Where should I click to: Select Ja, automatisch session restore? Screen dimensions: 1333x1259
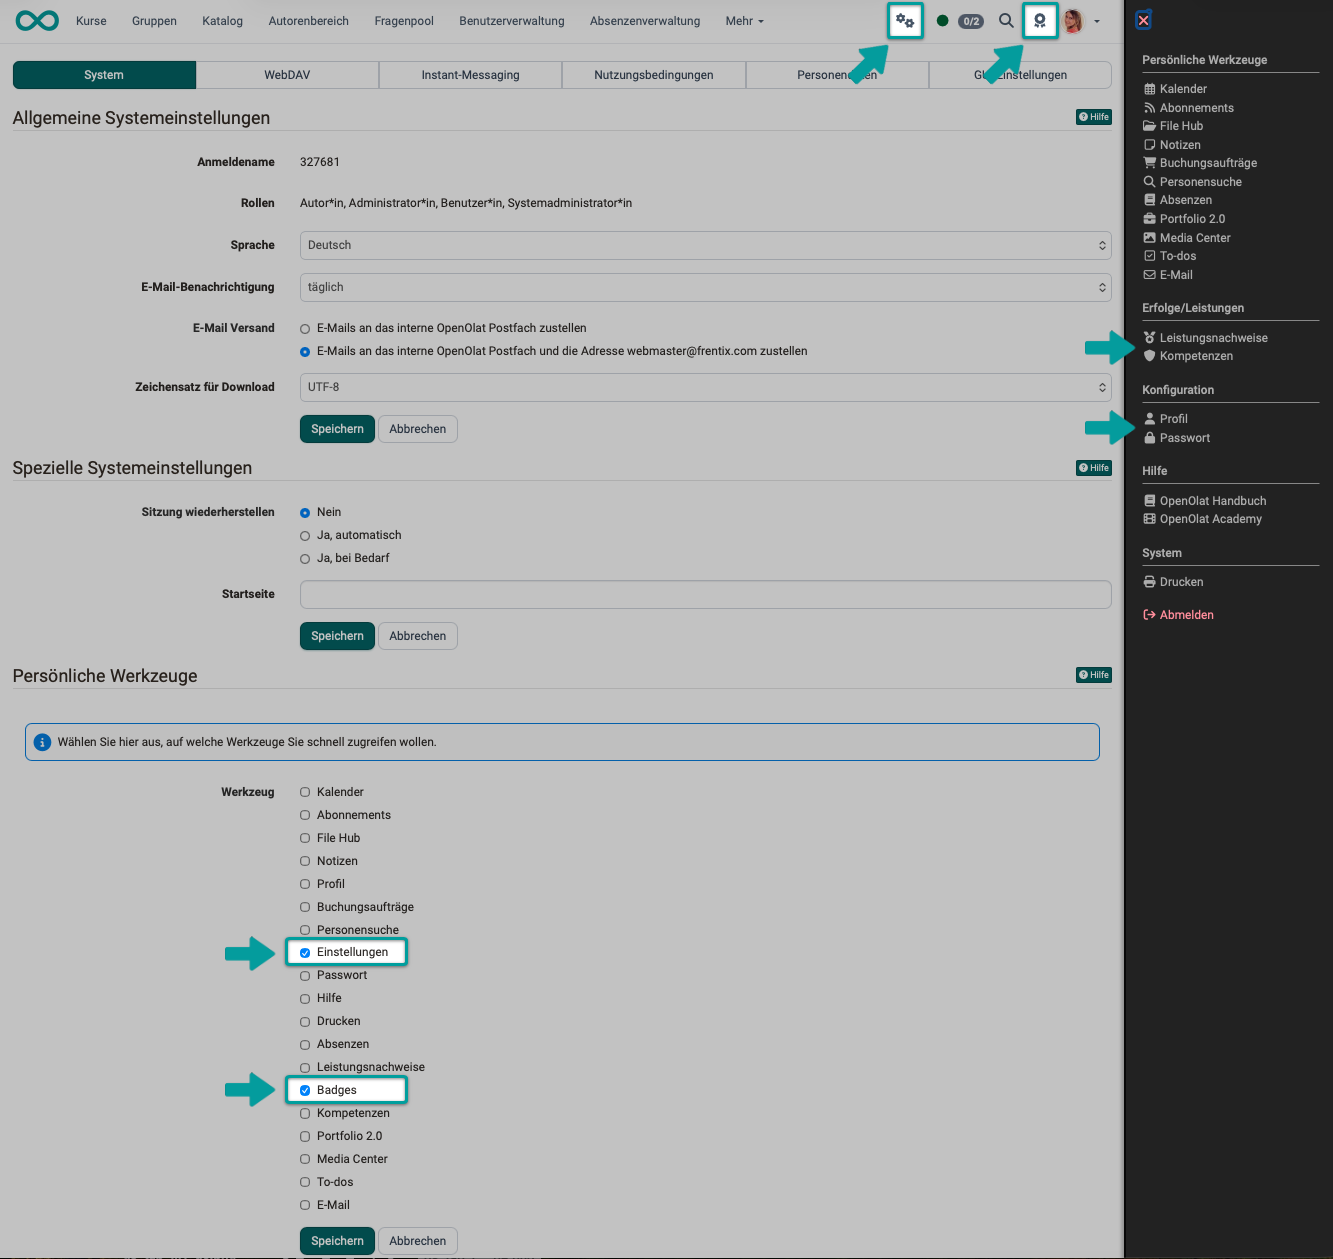point(305,536)
